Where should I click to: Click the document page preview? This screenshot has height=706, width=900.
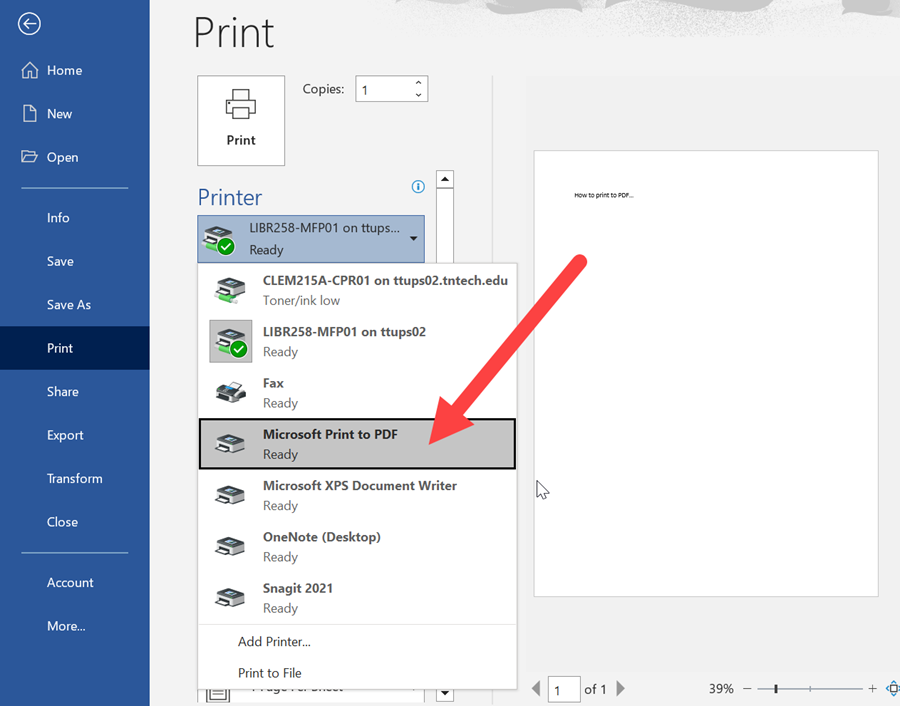click(706, 374)
